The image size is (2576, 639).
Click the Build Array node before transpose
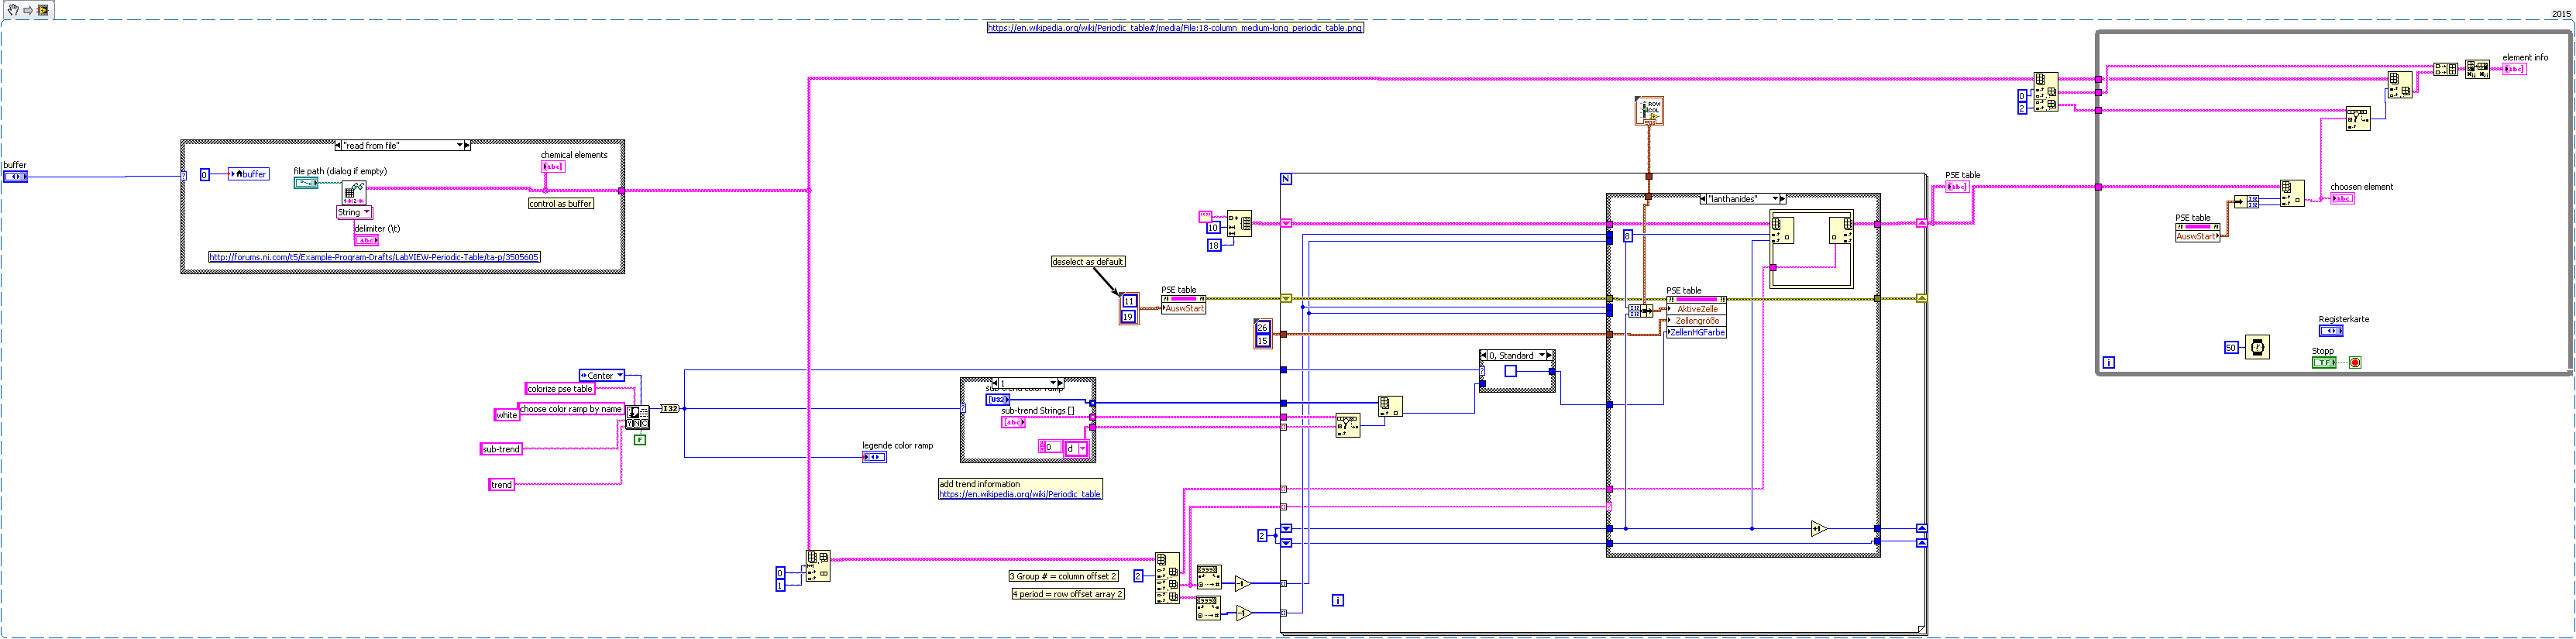click(2446, 69)
